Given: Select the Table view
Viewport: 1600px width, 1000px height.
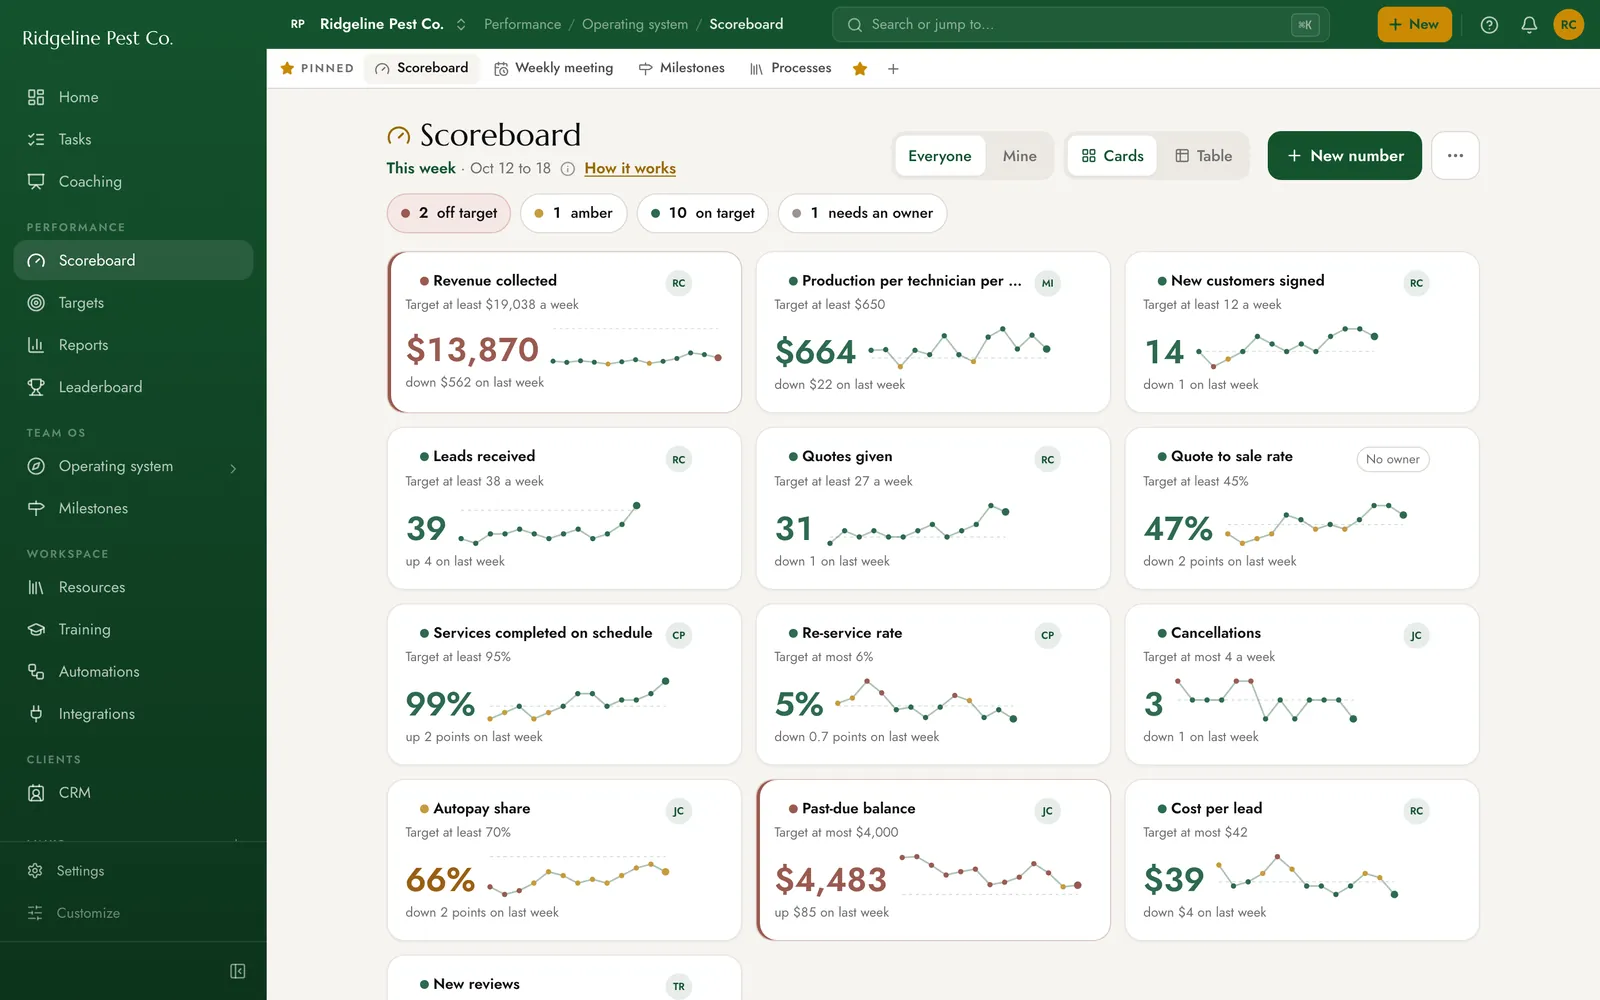Looking at the screenshot, I should coord(1203,156).
